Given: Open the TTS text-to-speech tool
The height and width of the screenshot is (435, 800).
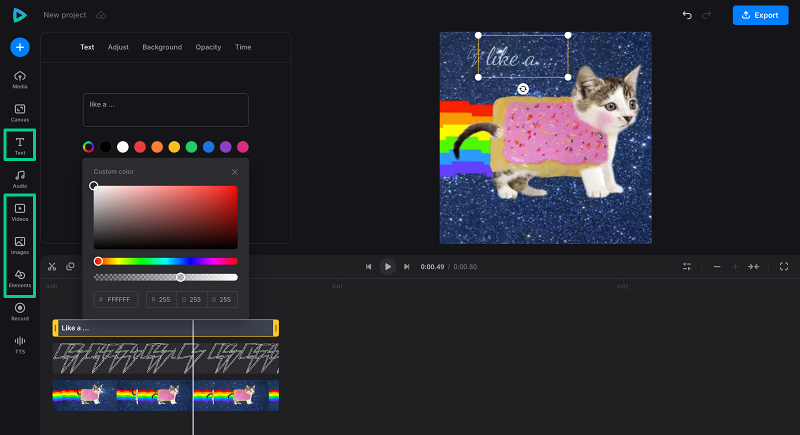Looking at the screenshot, I should 20,343.
